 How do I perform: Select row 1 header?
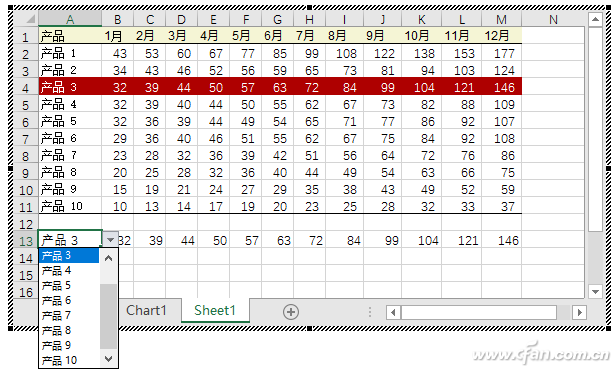(26, 36)
